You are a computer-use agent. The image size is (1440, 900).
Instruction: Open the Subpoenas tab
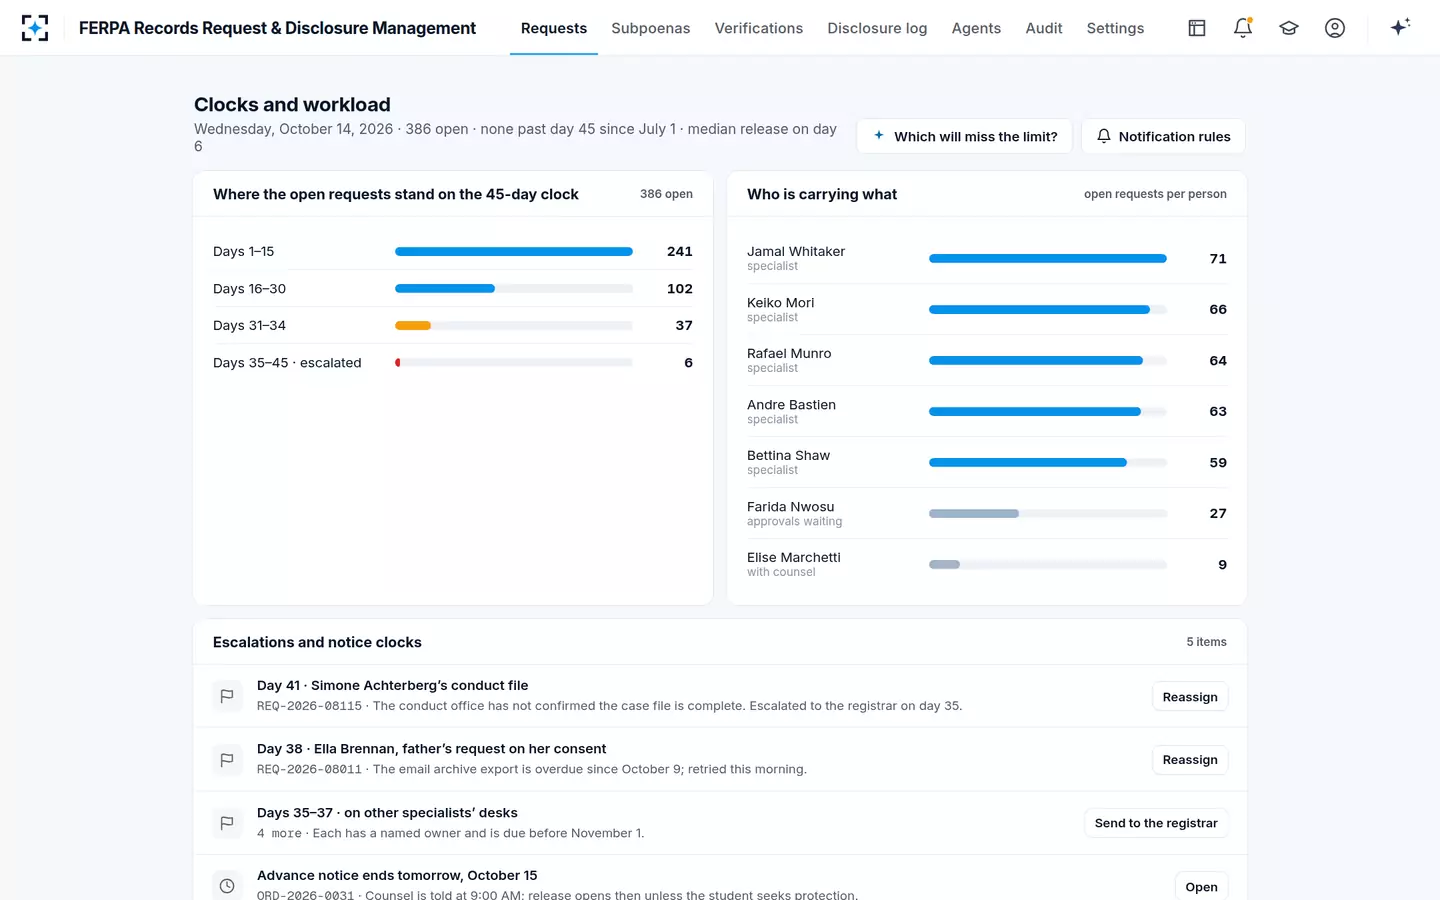[x=651, y=28]
